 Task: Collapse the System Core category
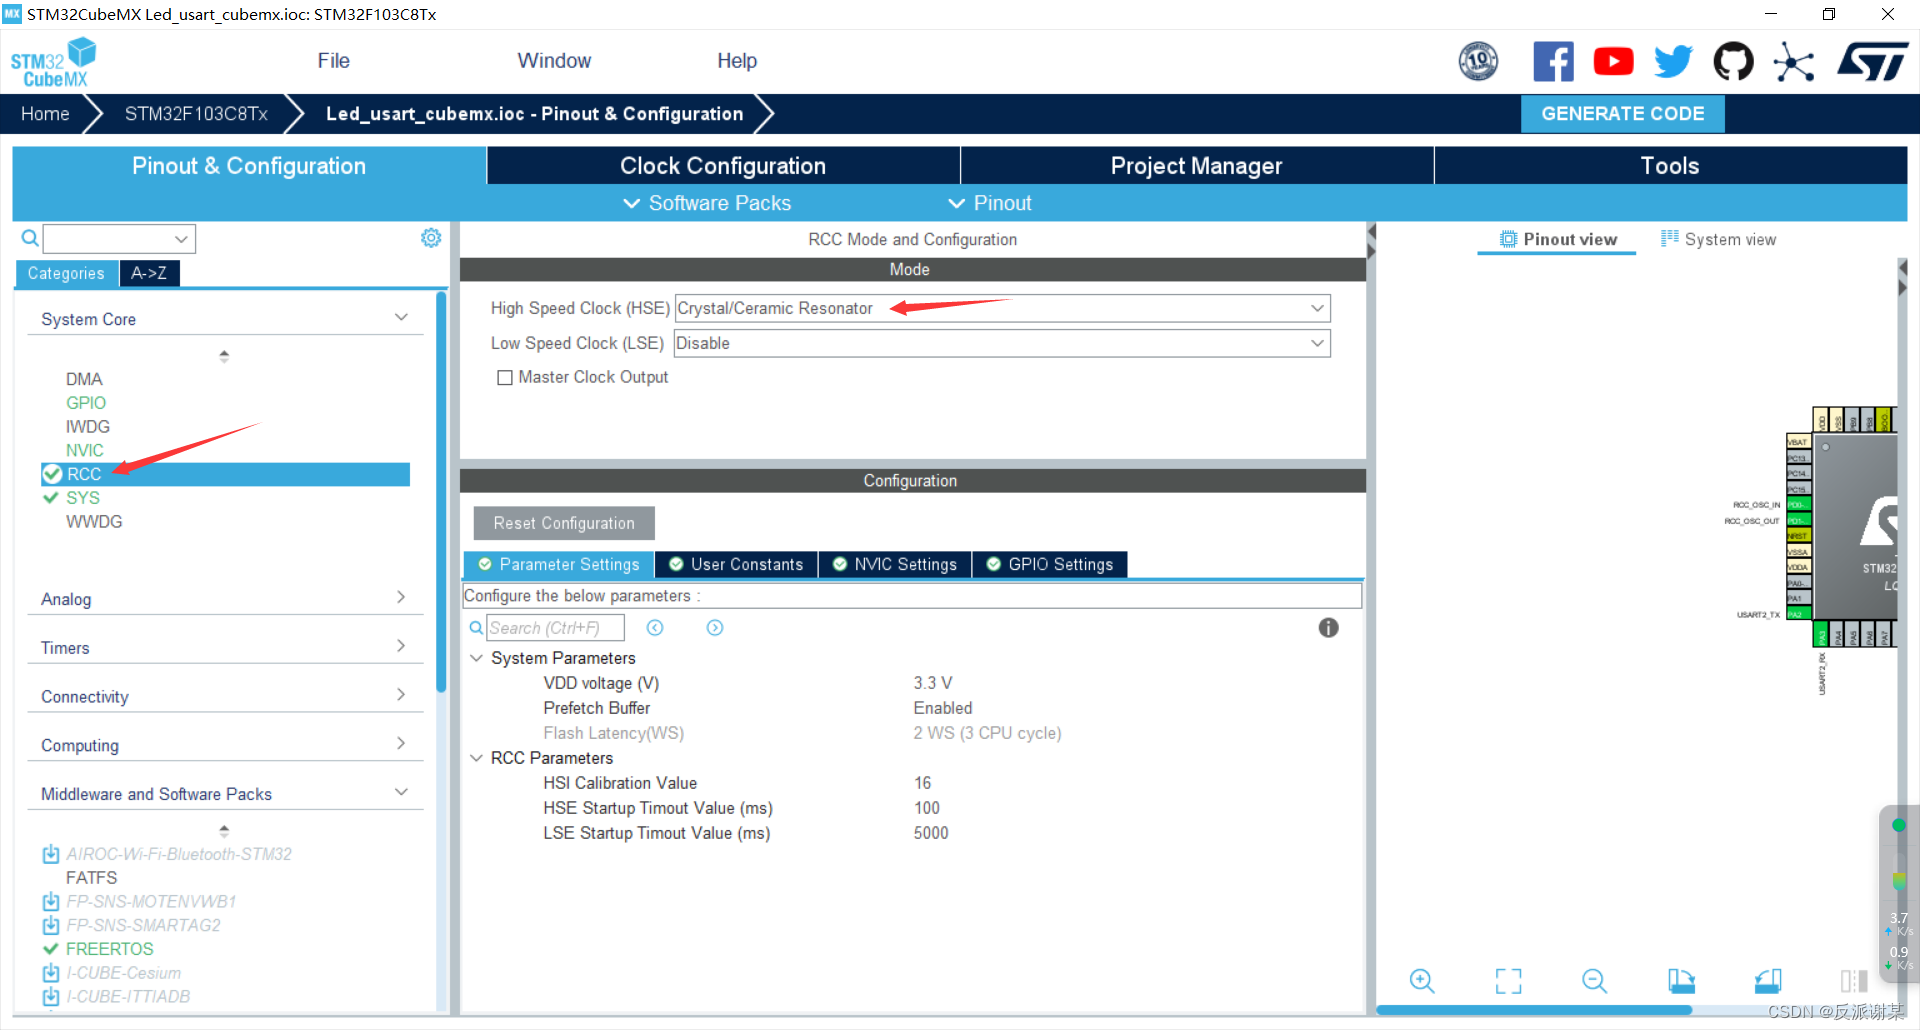pyautogui.click(x=401, y=317)
